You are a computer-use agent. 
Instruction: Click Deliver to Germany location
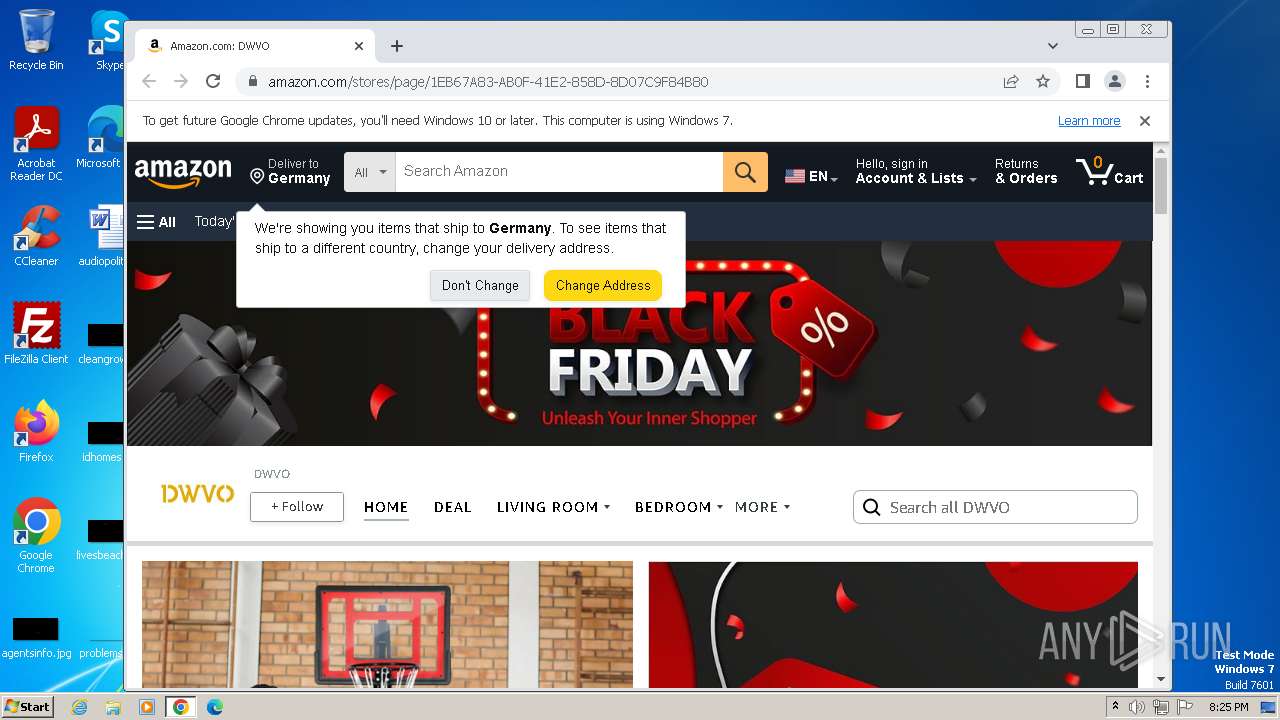point(290,172)
